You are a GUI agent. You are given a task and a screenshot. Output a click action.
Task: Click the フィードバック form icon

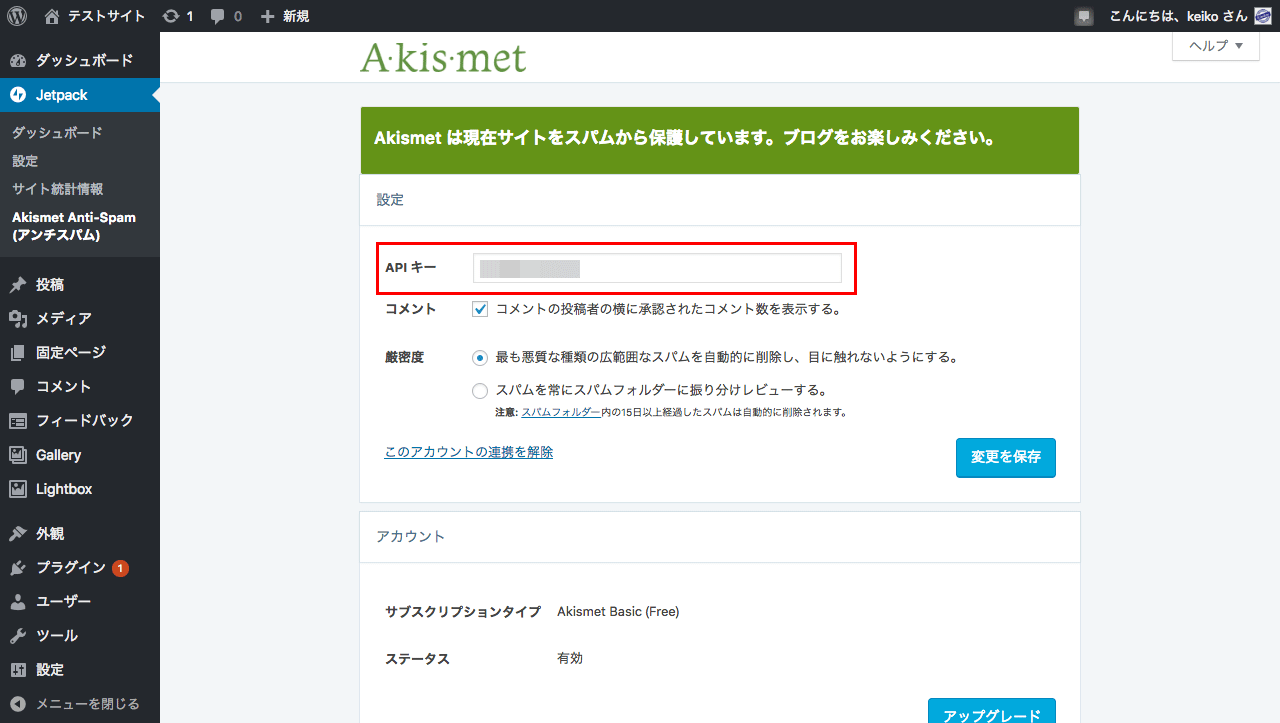click(18, 421)
